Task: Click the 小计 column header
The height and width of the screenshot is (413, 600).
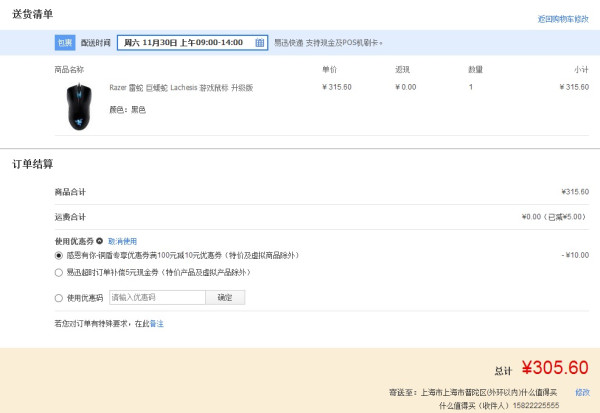Action: coord(581,69)
